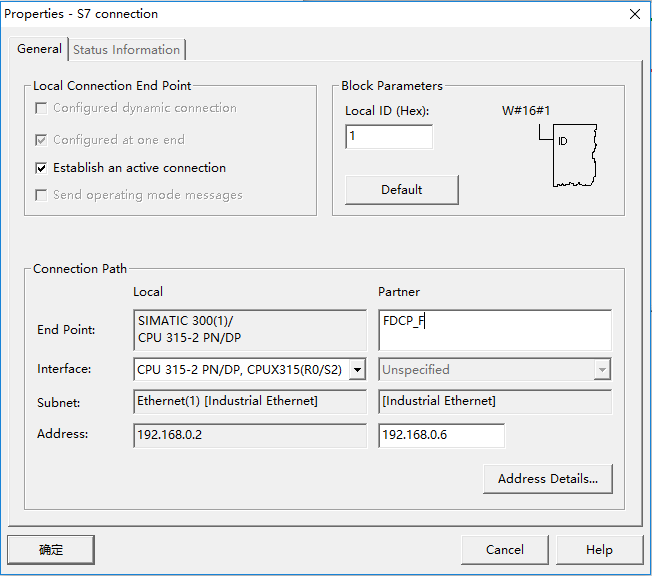Image resolution: width=652 pixels, height=576 pixels.
Task: Open Help for this dialog
Action: coord(599,549)
